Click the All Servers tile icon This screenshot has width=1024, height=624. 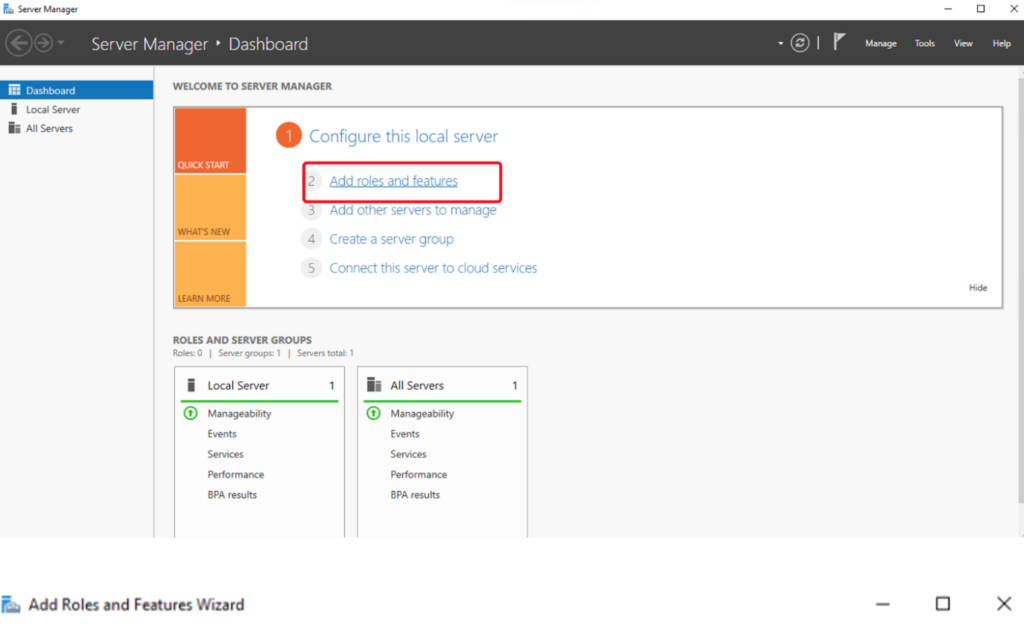374,385
